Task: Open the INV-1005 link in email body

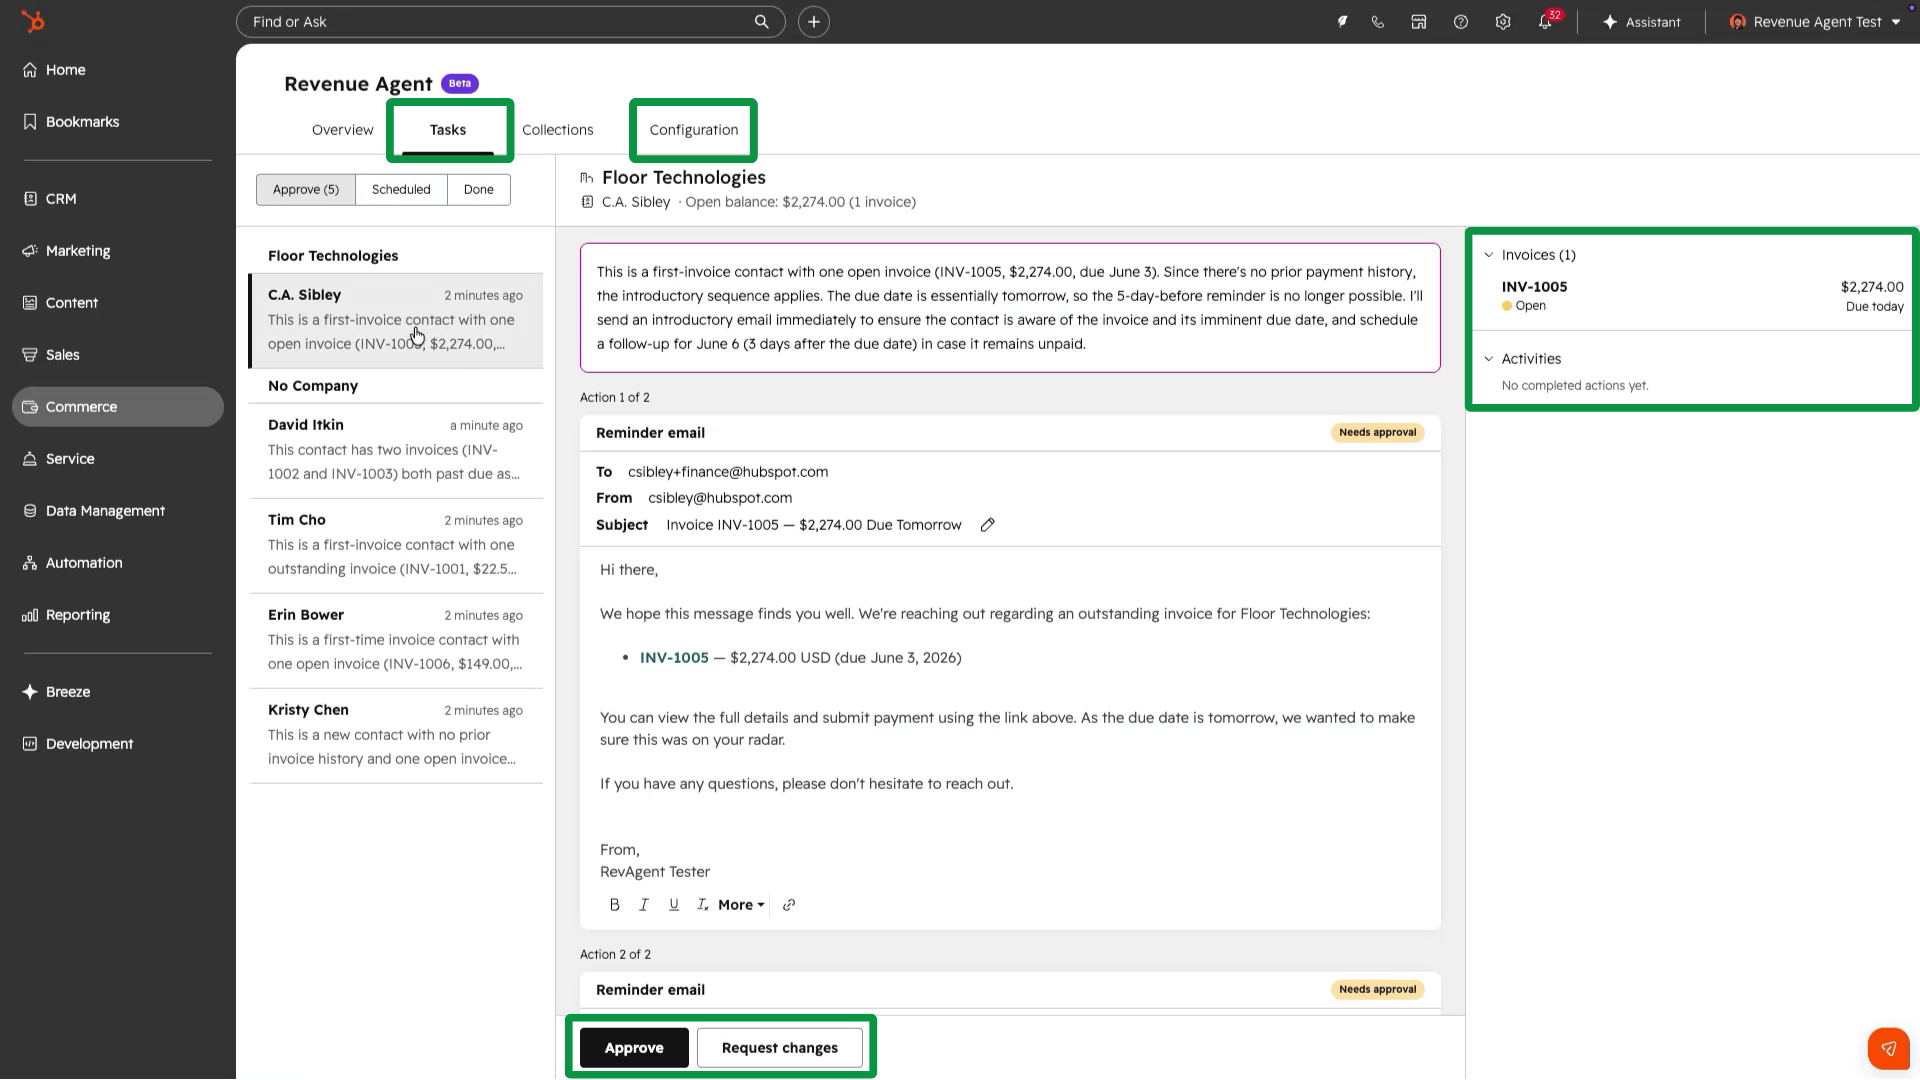Action: coord(674,658)
